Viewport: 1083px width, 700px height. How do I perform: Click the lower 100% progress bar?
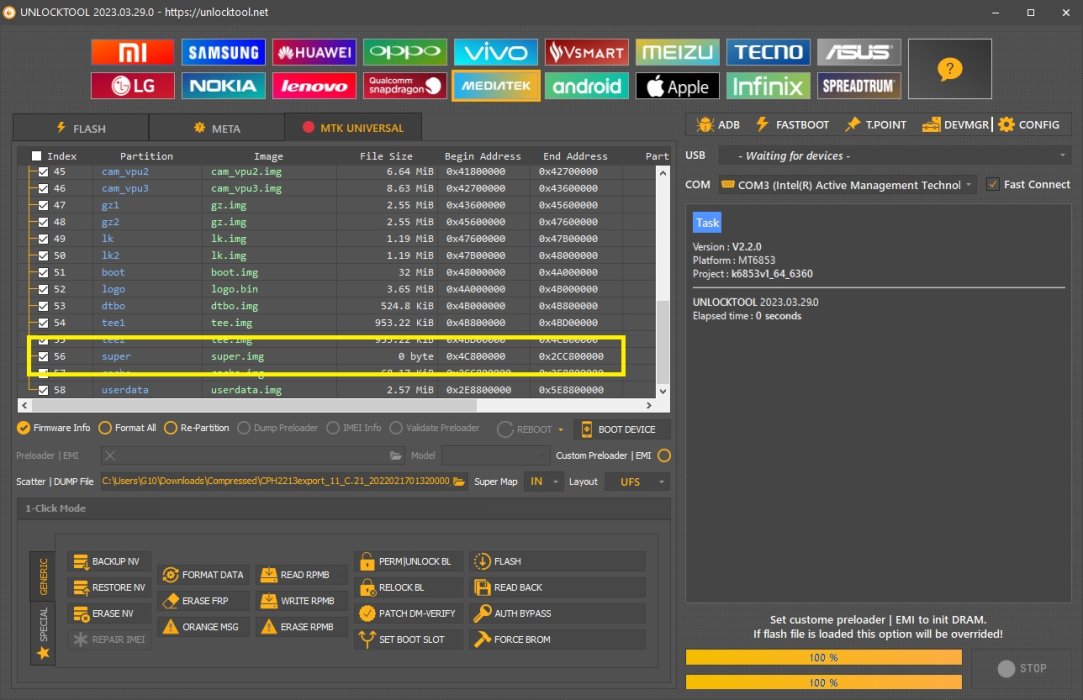pyautogui.click(x=823, y=682)
